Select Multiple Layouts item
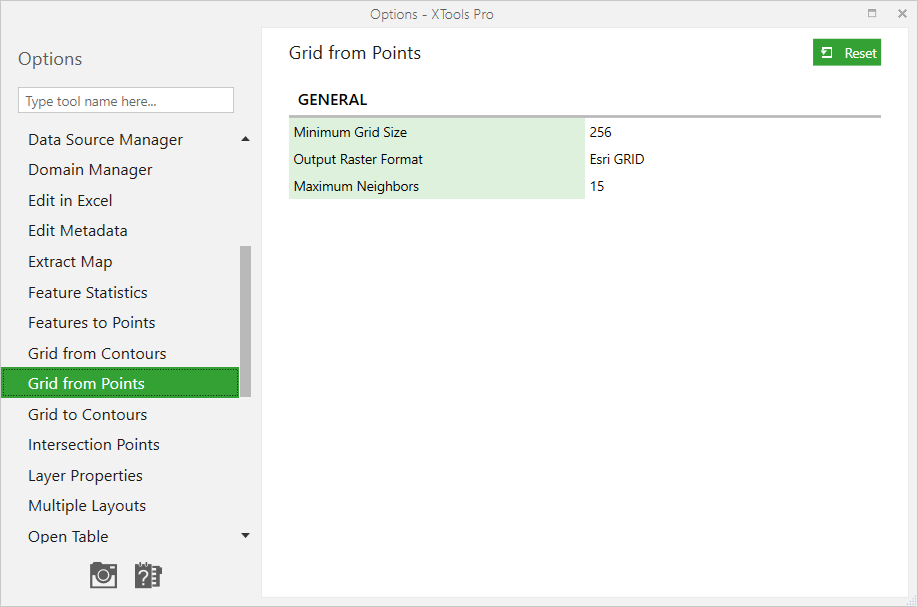918x607 pixels. click(87, 506)
